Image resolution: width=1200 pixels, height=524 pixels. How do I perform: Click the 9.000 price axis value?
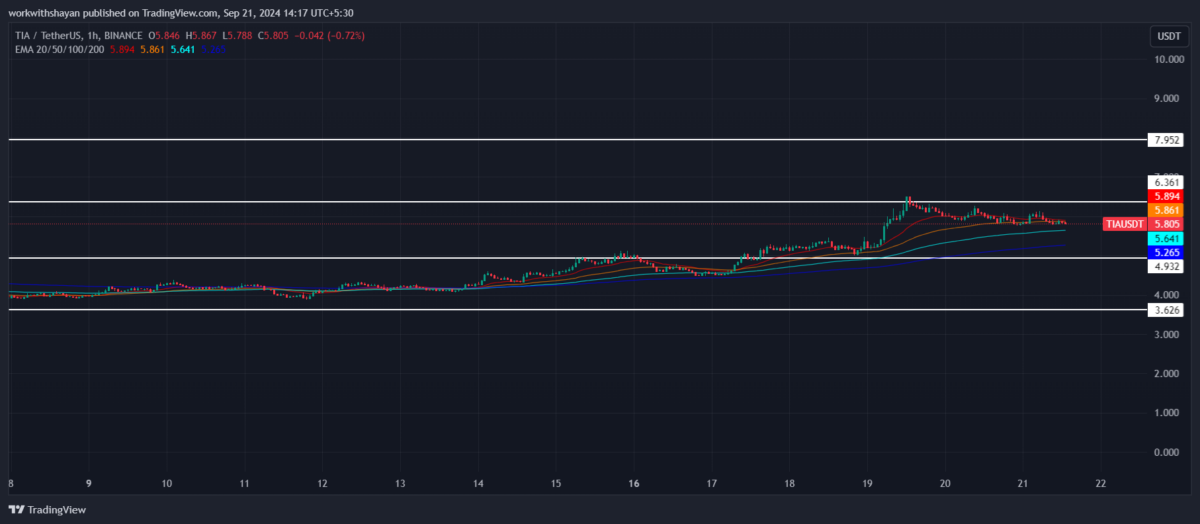1168,98
